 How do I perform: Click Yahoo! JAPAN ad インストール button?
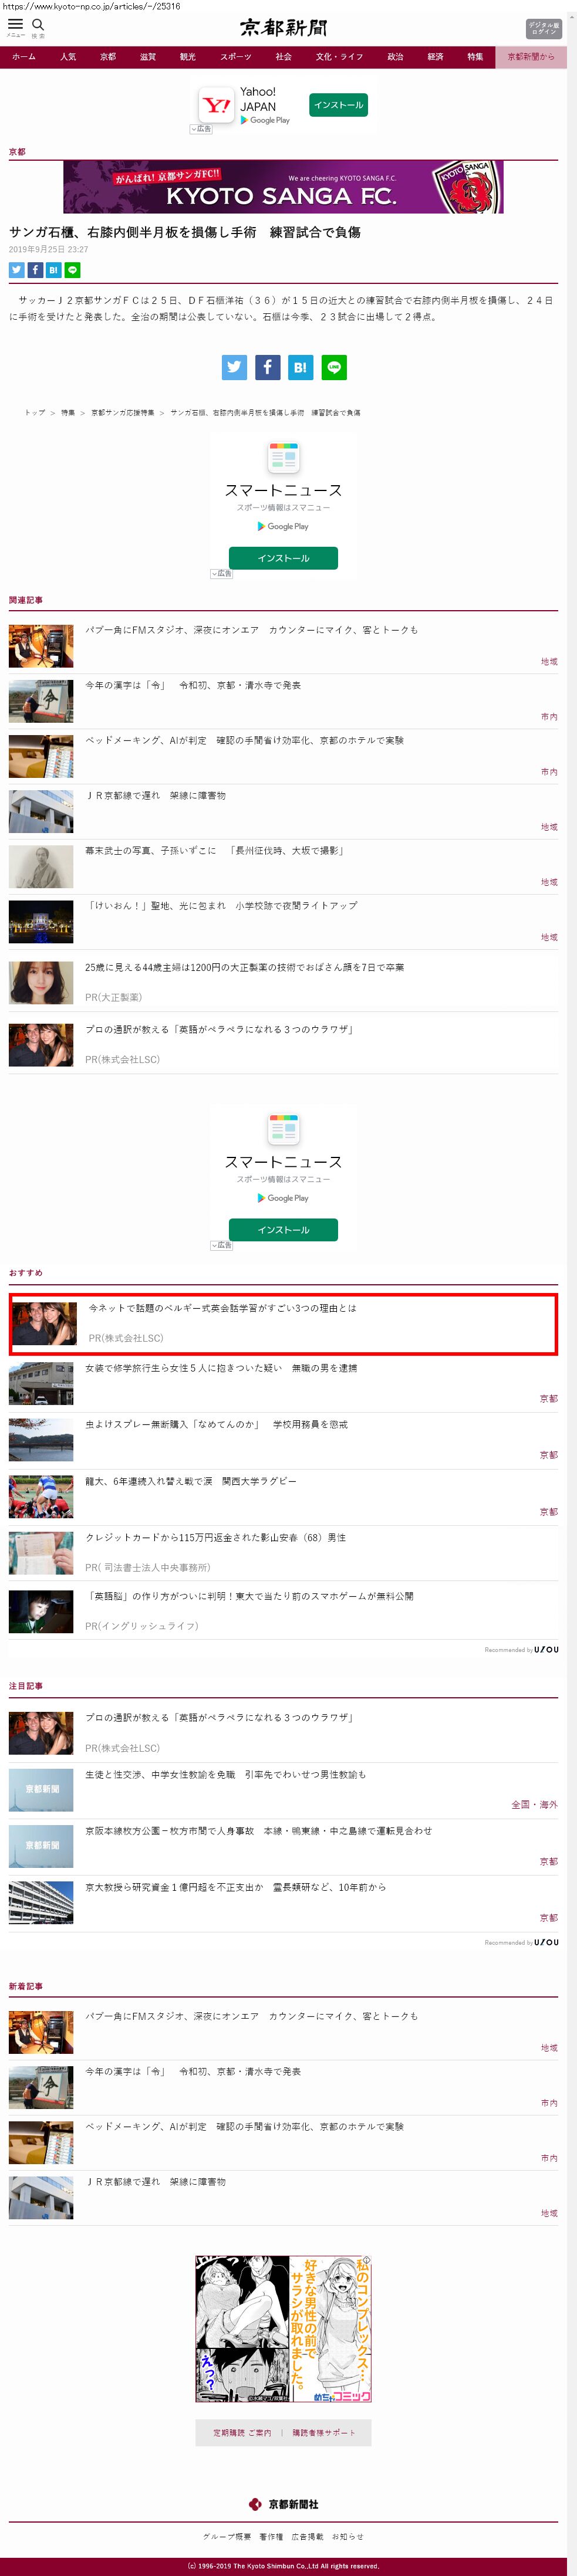pyautogui.click(x=337, y=105)
